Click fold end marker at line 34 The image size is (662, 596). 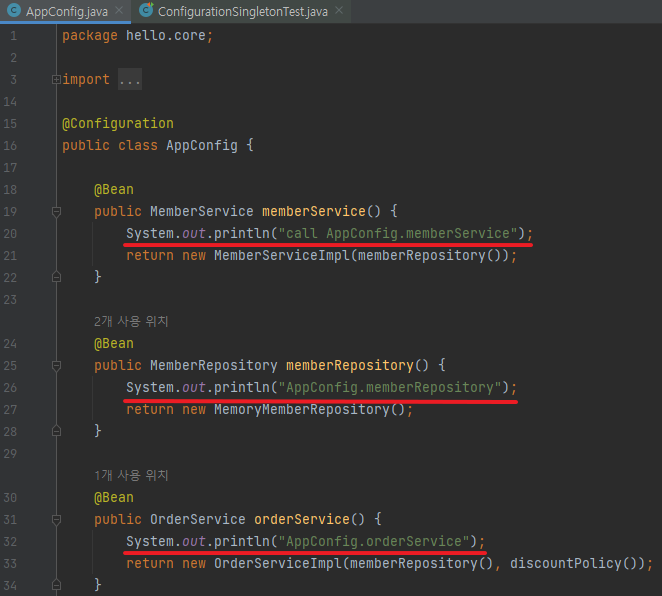pos(56,585)
